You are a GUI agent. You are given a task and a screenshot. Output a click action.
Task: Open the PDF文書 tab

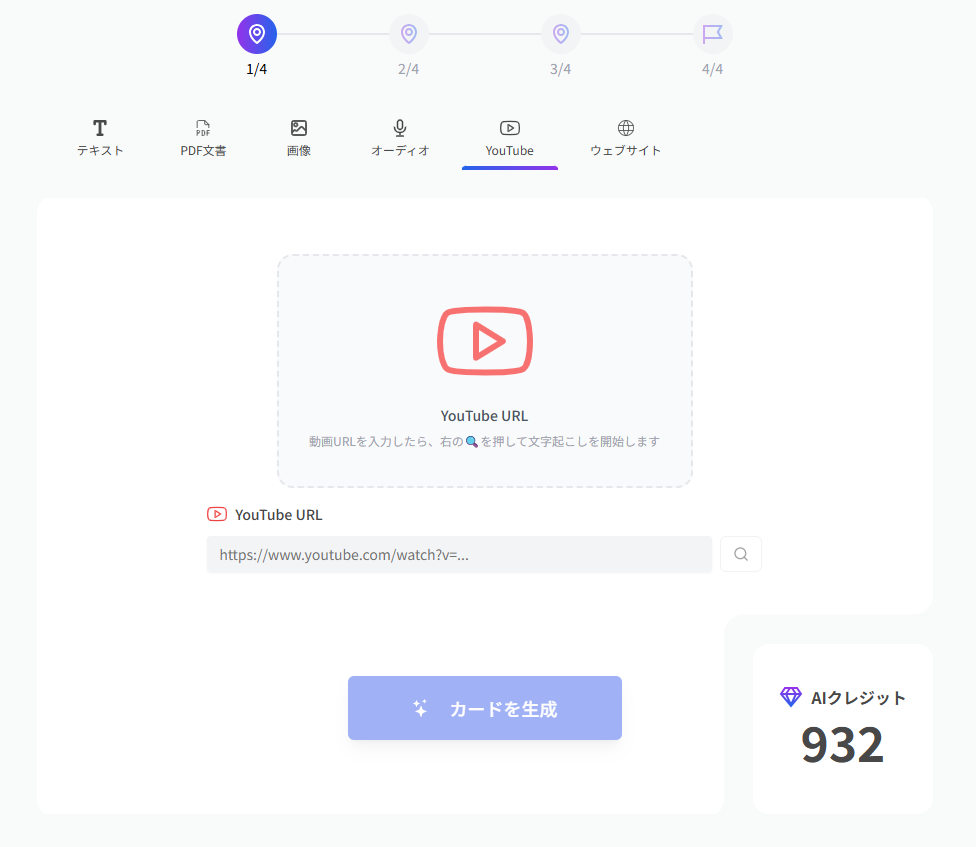tap(203, 139)
